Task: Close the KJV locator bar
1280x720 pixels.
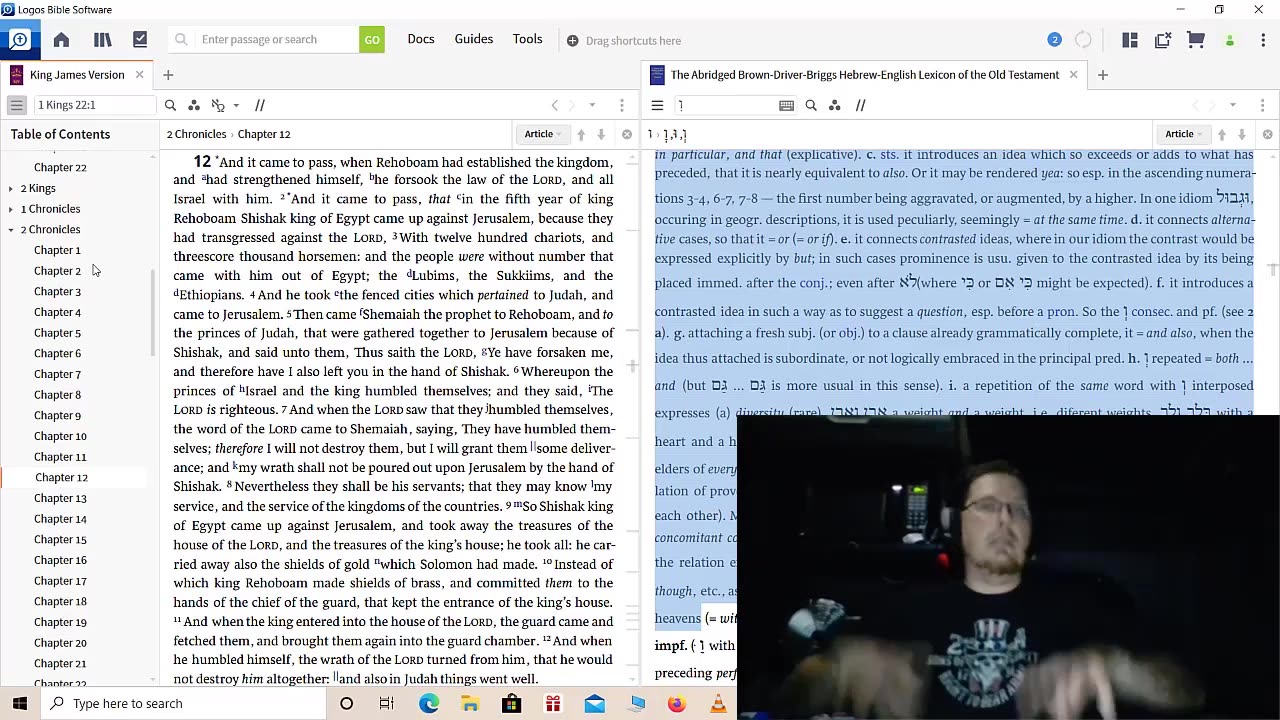Action: pos(627,134)
